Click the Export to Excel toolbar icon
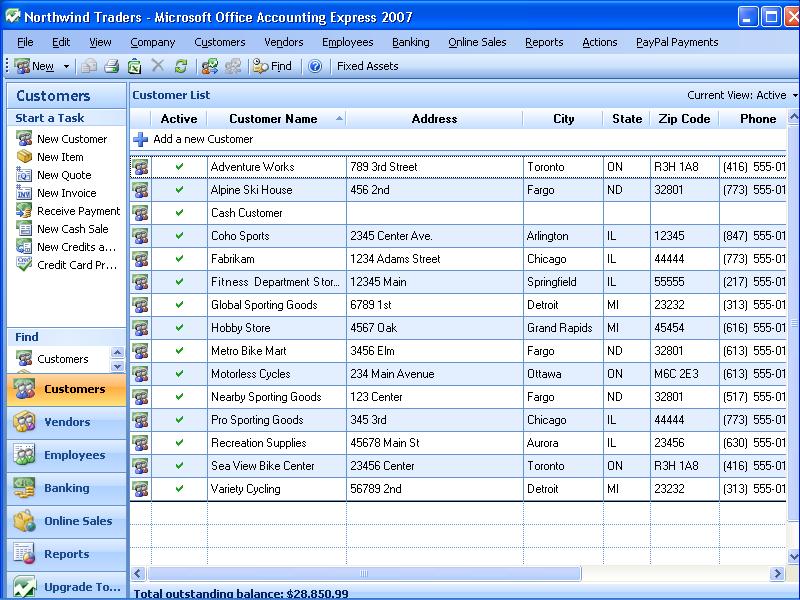Image resolution: width=800 pixels, height=600 pixels. click(x=134, y=66)
